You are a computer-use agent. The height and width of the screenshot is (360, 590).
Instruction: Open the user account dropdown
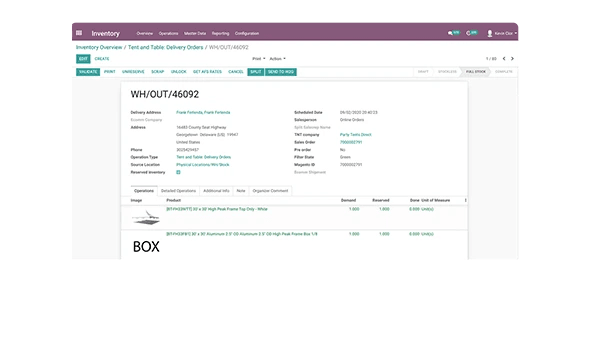(x=502, y=33)
